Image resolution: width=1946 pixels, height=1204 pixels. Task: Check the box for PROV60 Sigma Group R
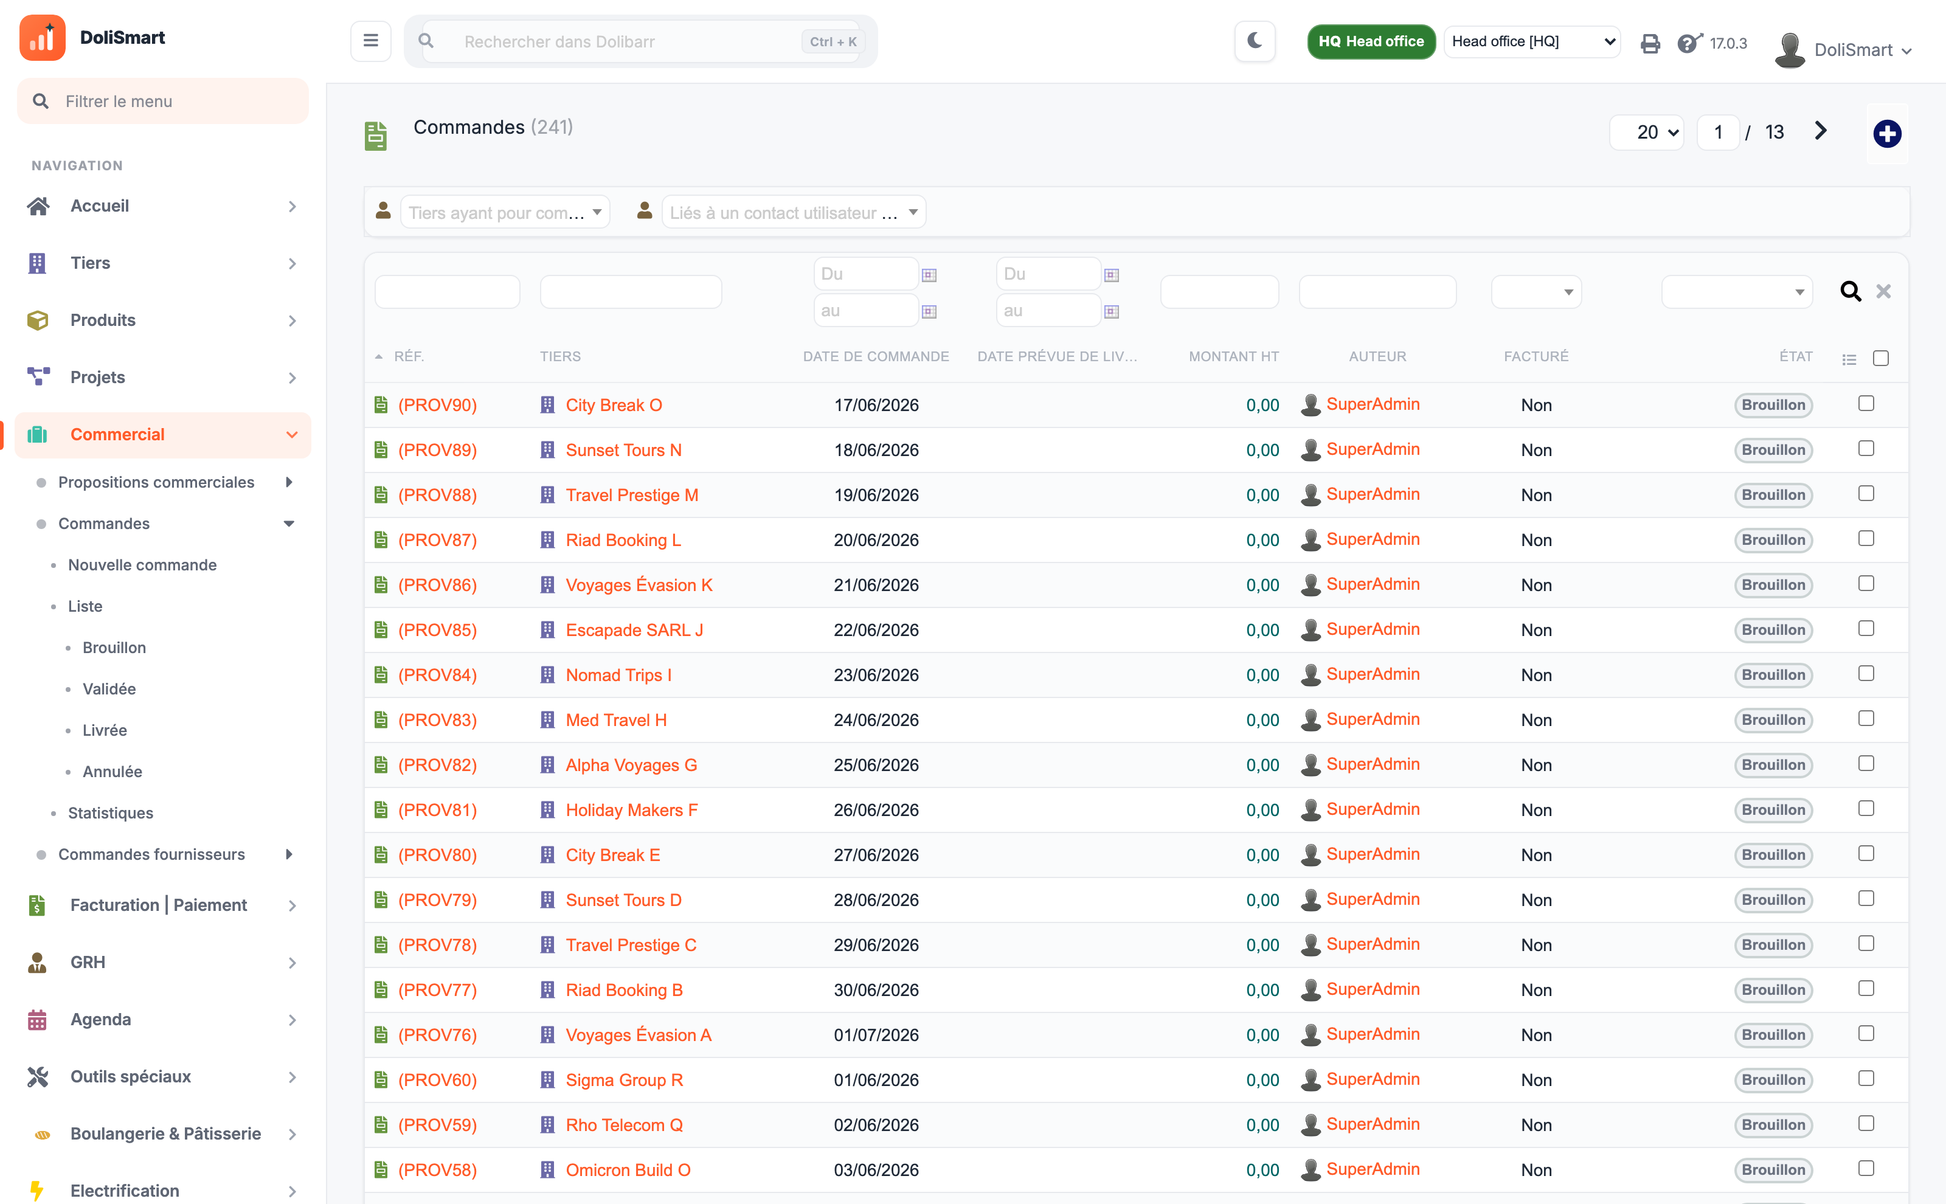coord(1866,1079)
